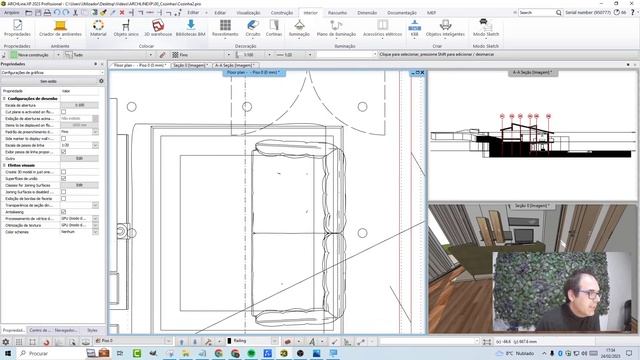Click Edit for 'Classes for Joining Surfaces'
This screenshot has height=360, width=640.
point(79,185)
